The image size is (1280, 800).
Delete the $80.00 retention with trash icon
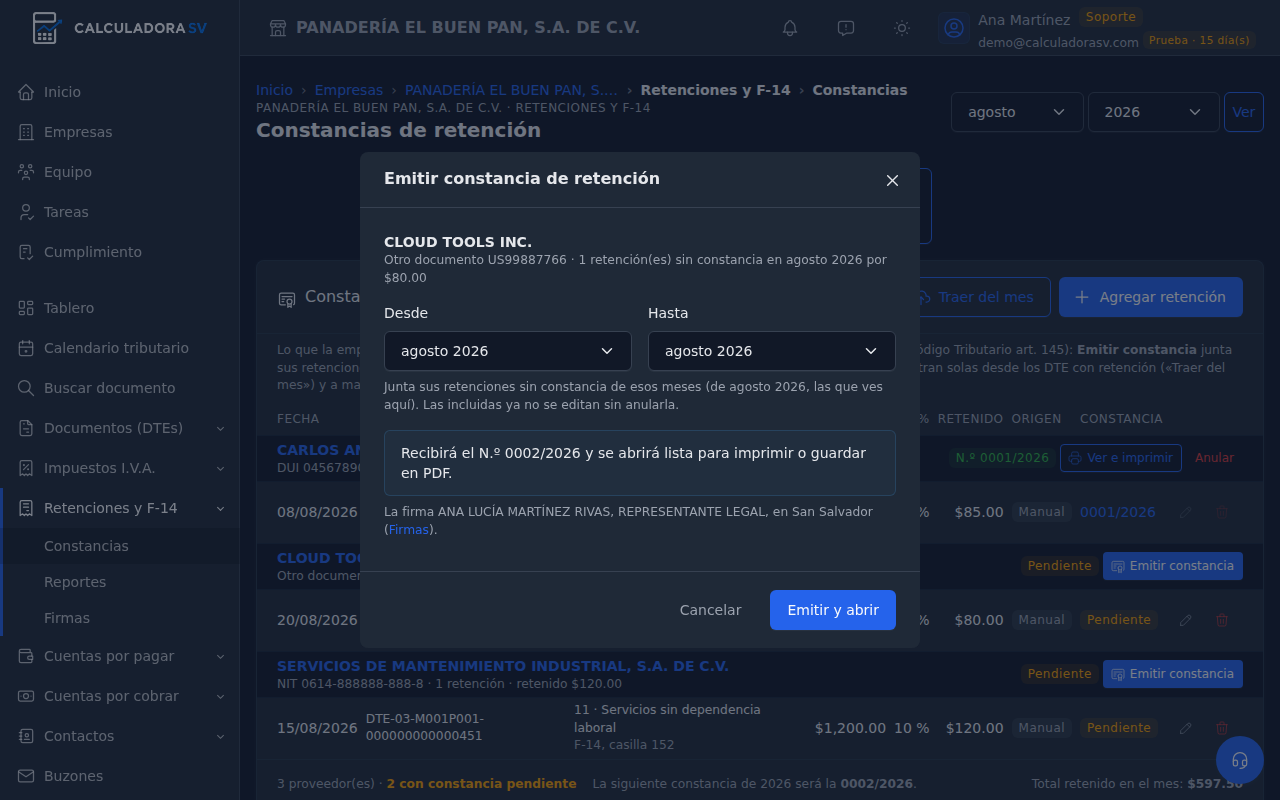1222,620
